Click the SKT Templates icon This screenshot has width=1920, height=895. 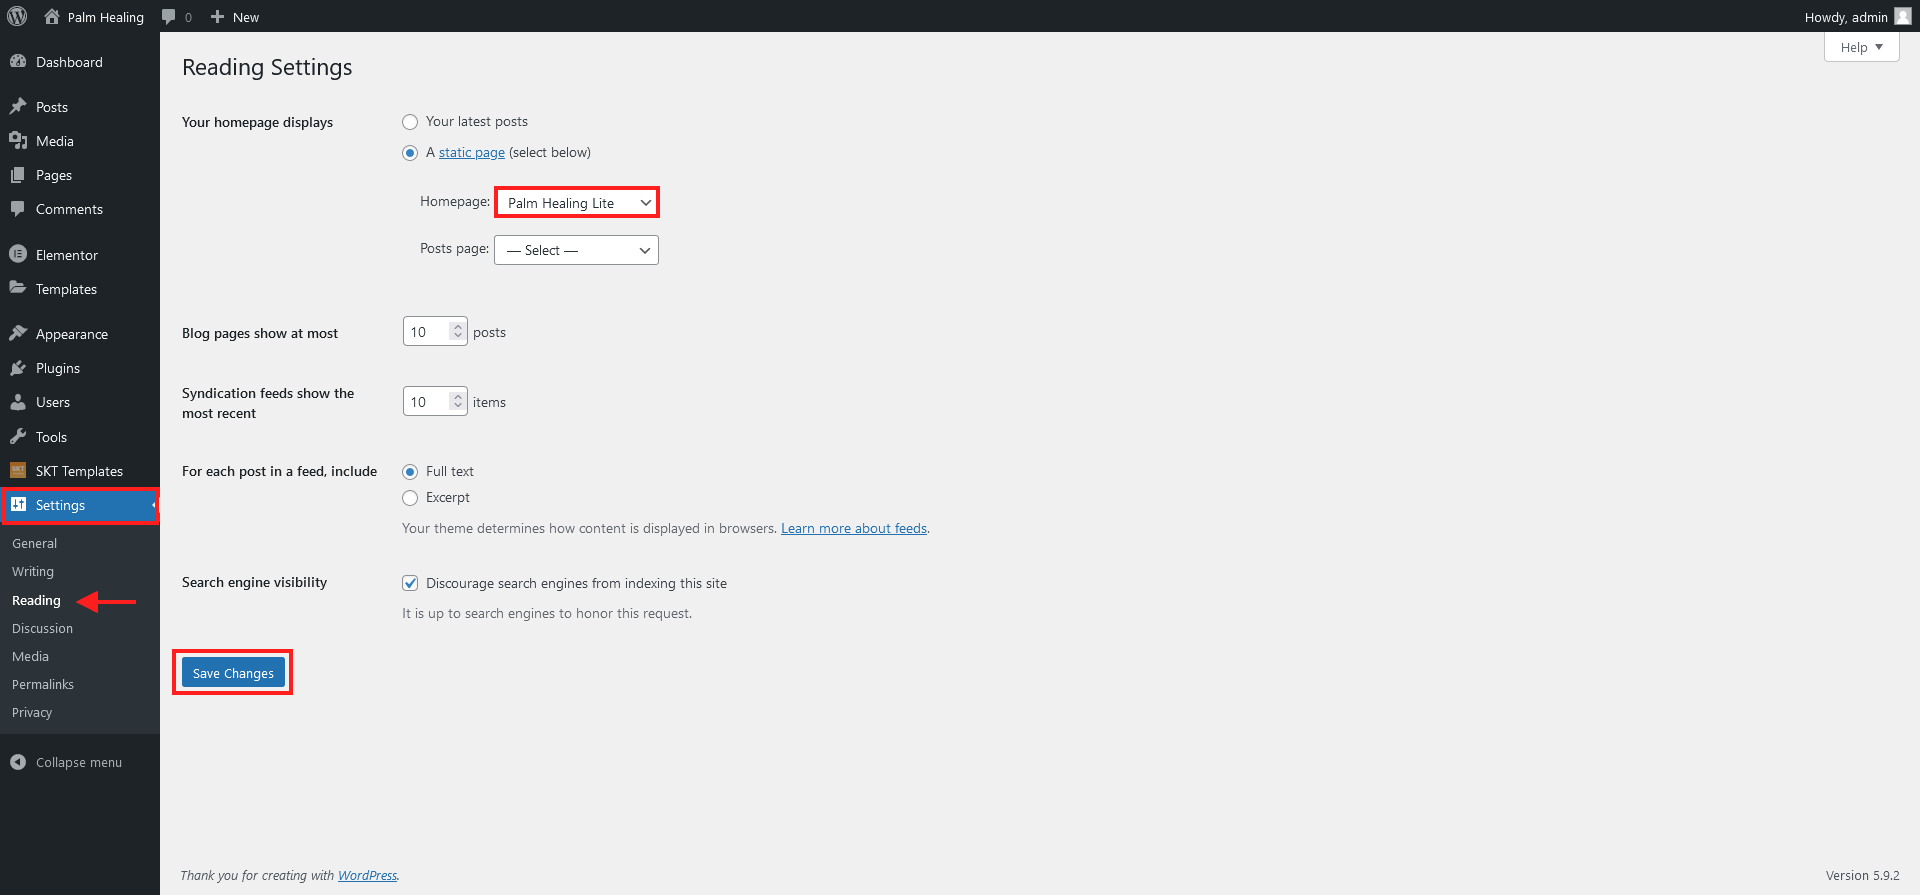18,470
